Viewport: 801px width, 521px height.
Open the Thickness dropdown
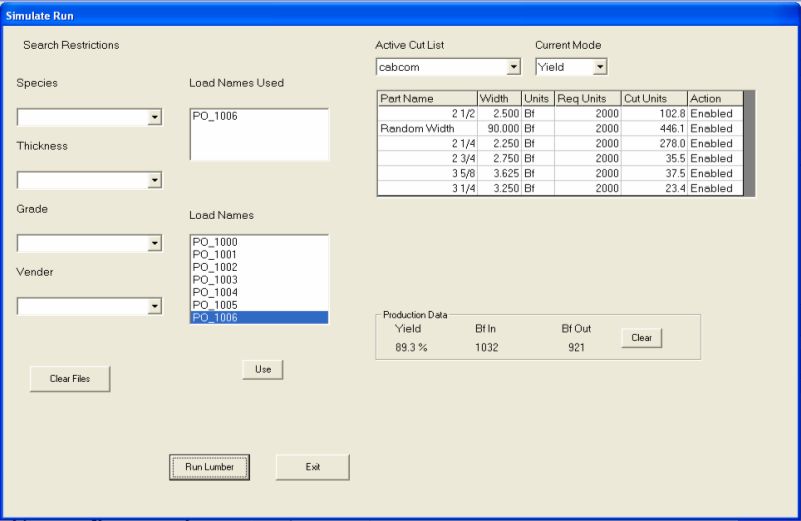point(154,180)
